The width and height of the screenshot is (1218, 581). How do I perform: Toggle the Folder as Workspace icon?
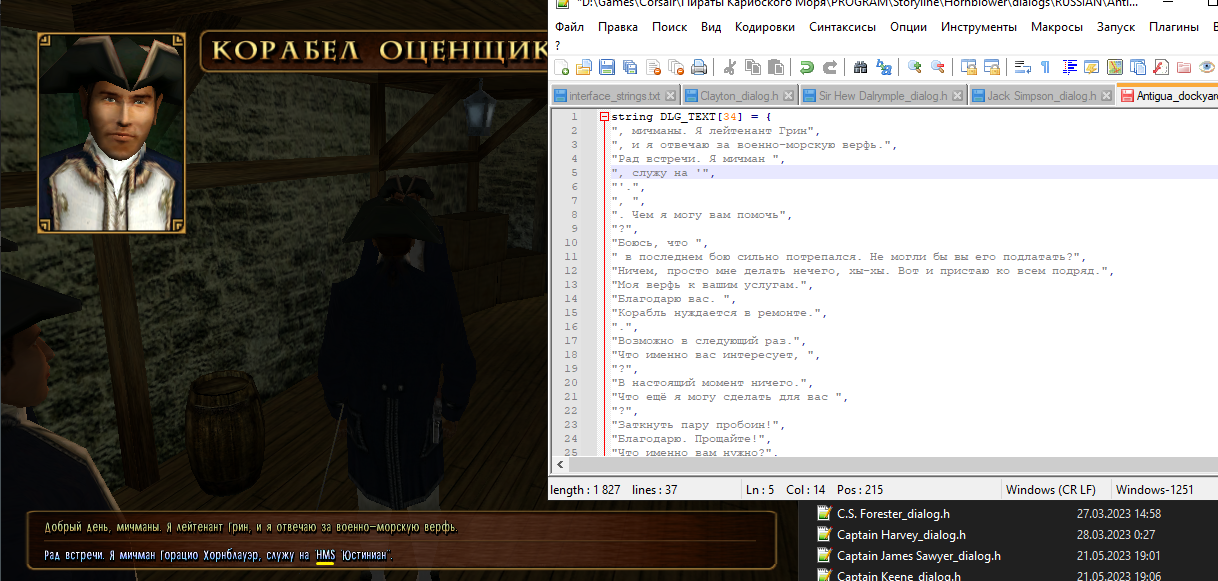(1184, 68)
